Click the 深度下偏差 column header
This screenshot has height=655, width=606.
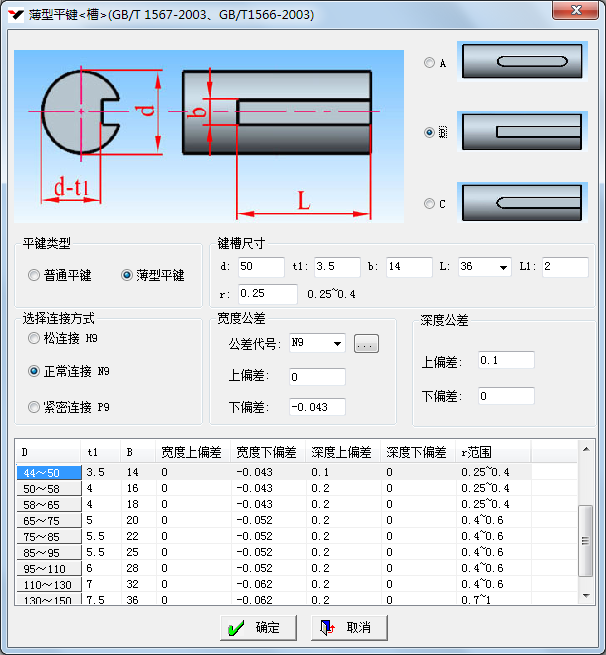coord(418,452)
